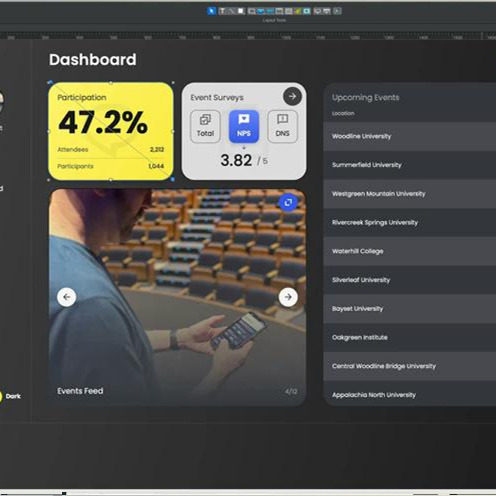The width and height of the screenshot is (496, 496).
Task: Click the Dashboard heading
Action: pos(93,60)
